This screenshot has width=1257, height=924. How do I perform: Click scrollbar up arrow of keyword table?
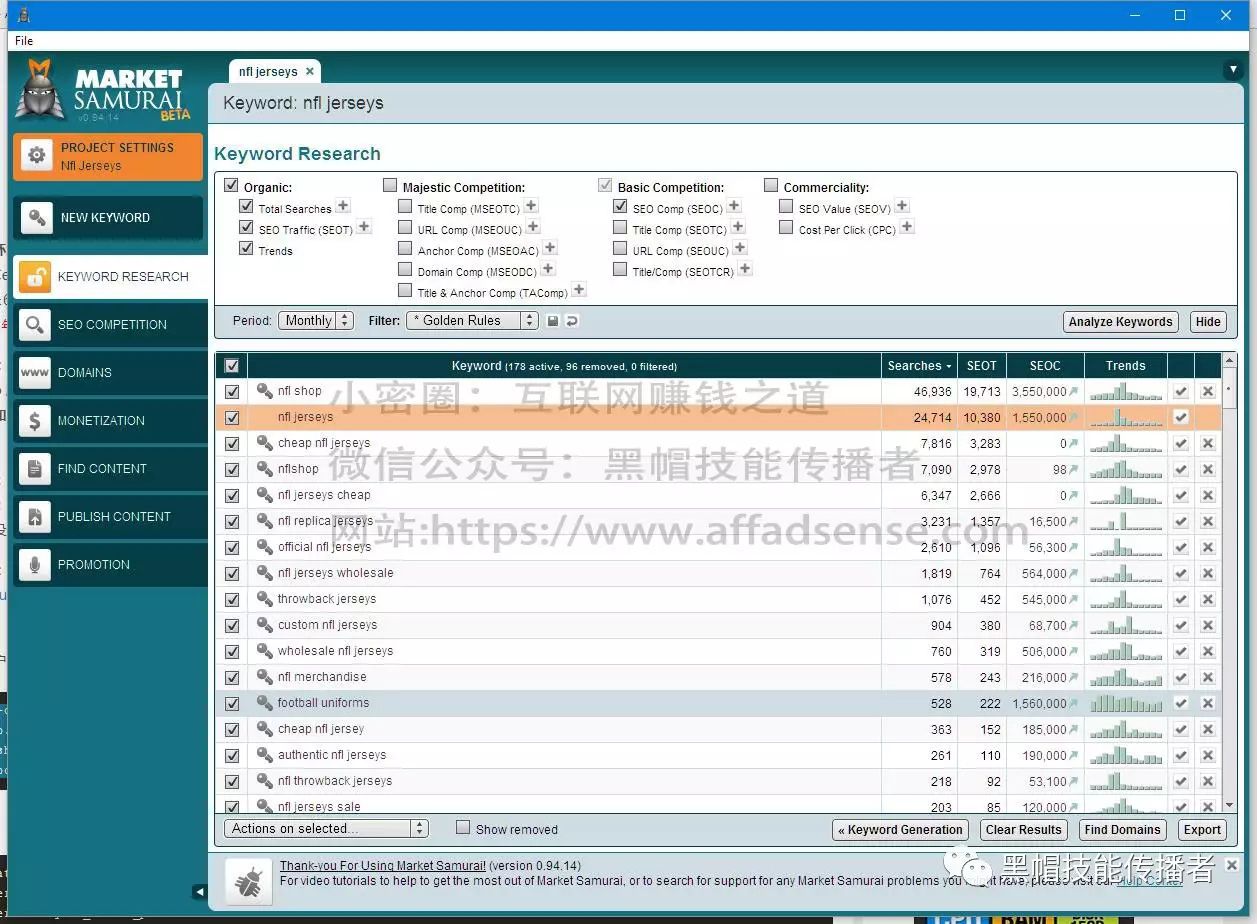[1230, 360]
